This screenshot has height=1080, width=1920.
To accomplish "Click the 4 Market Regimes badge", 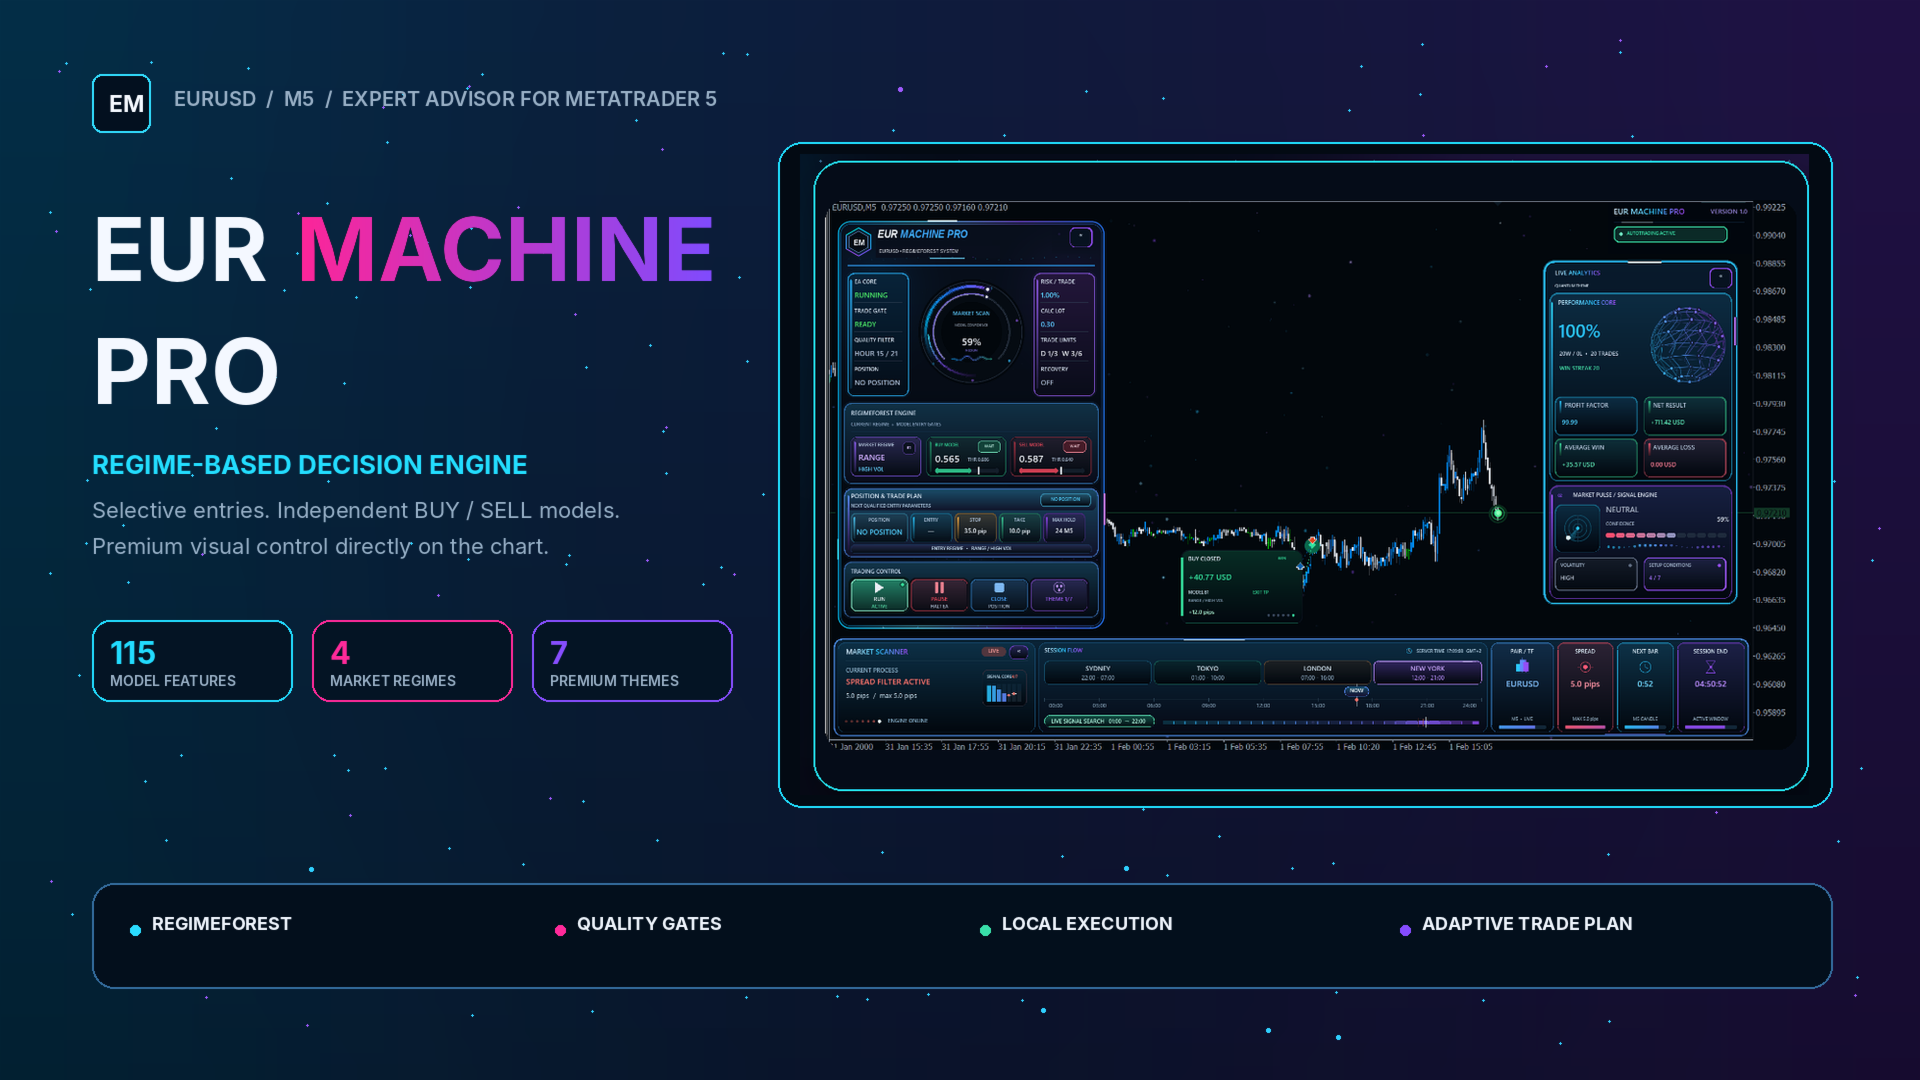I will coord(412,661).
